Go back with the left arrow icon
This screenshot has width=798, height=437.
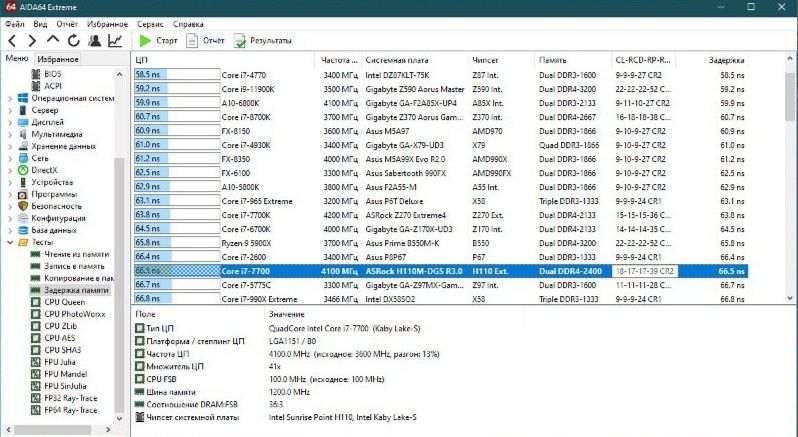[12, 41]
